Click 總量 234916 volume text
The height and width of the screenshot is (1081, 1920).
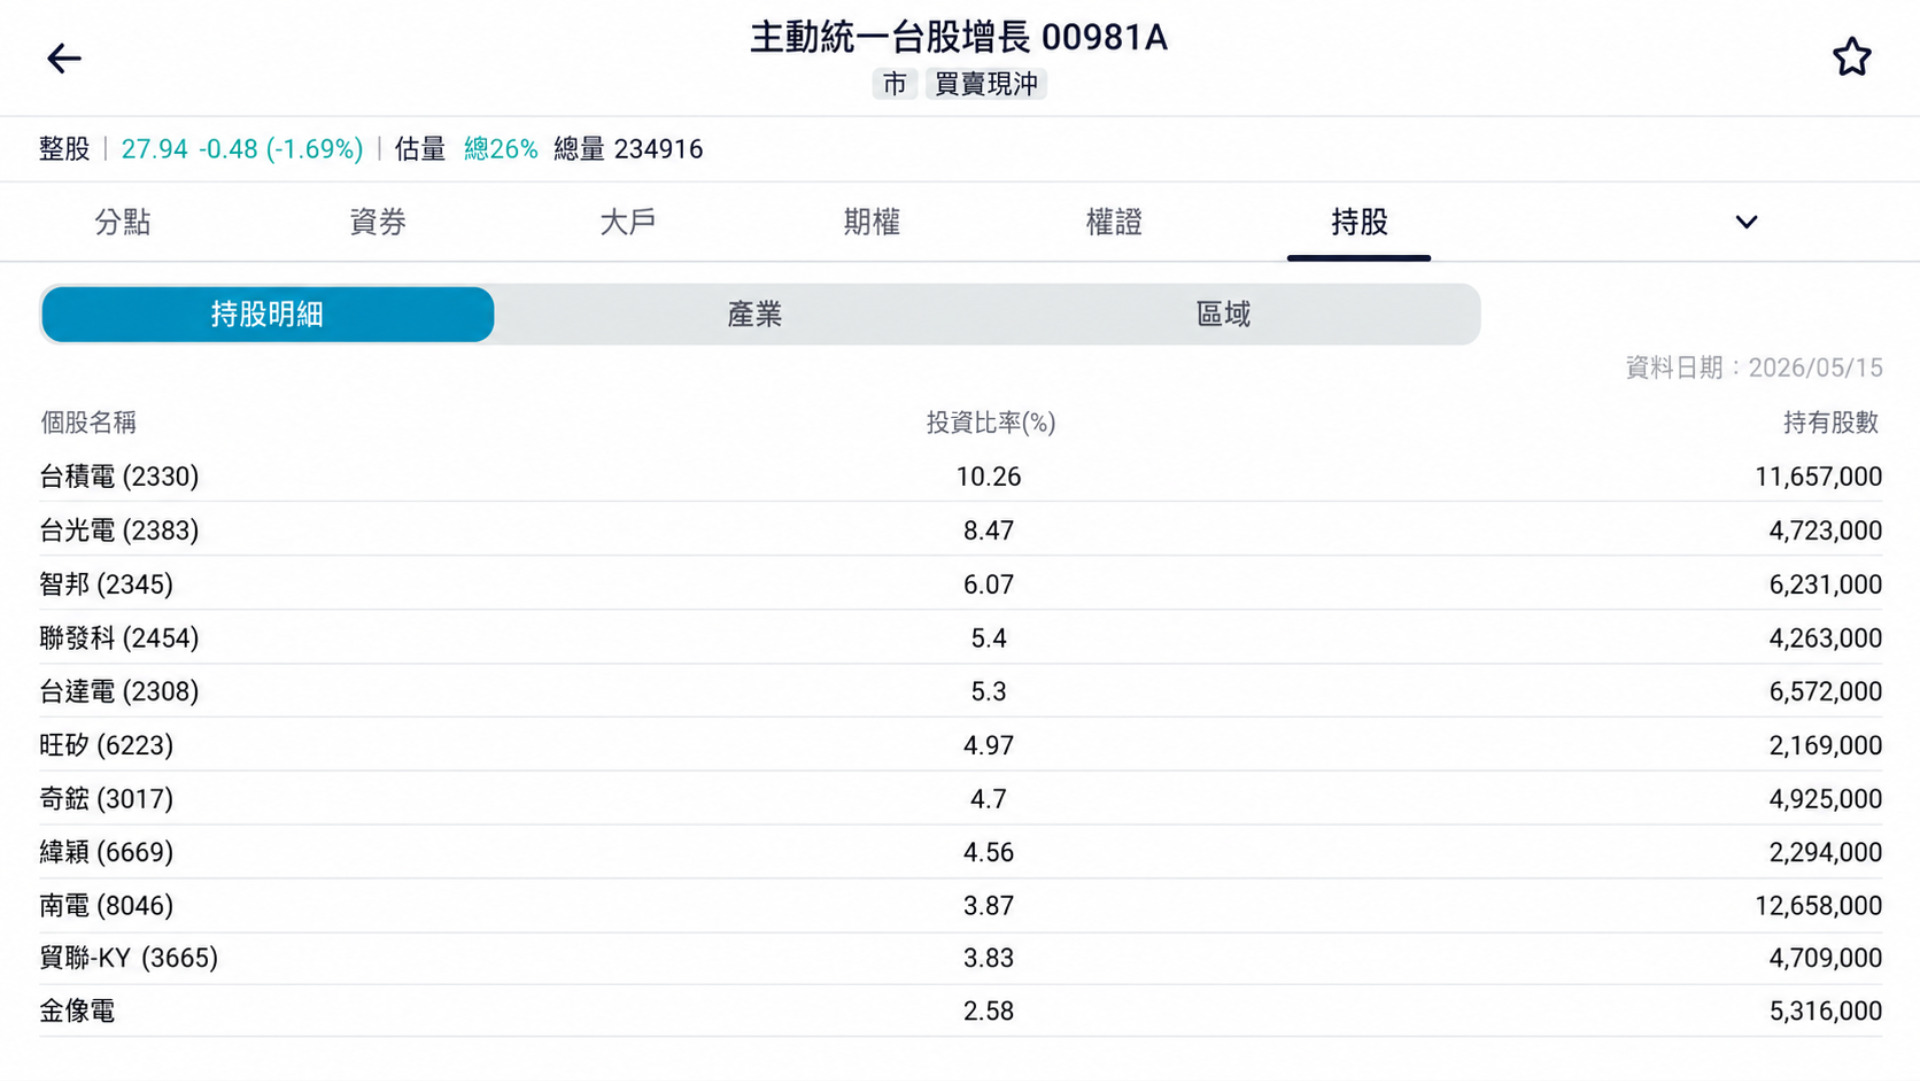[628, 149]
